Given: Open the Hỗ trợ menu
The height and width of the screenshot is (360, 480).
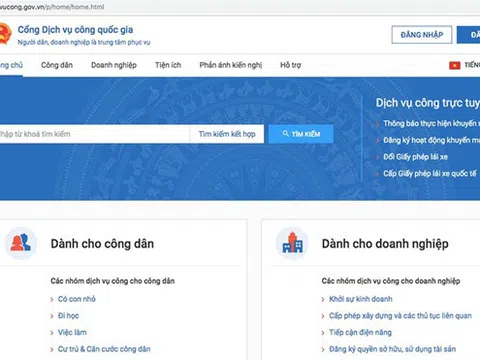Looking at the screenshot, I should click(291, 65).
